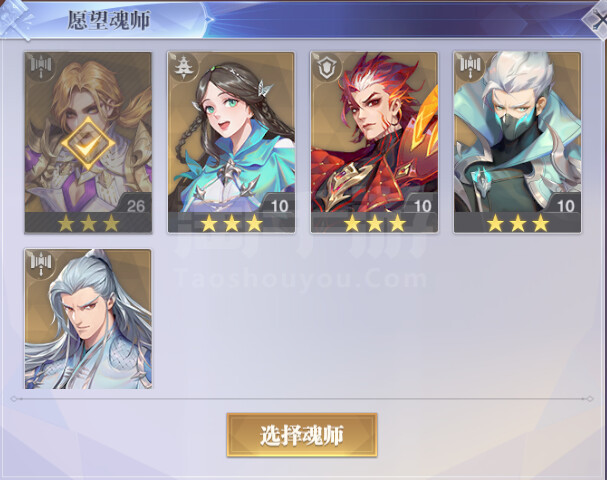Screen dimensions: 607x480
Task: Click the attack-type icon on blonde hero card
Action: pos(41,66)
